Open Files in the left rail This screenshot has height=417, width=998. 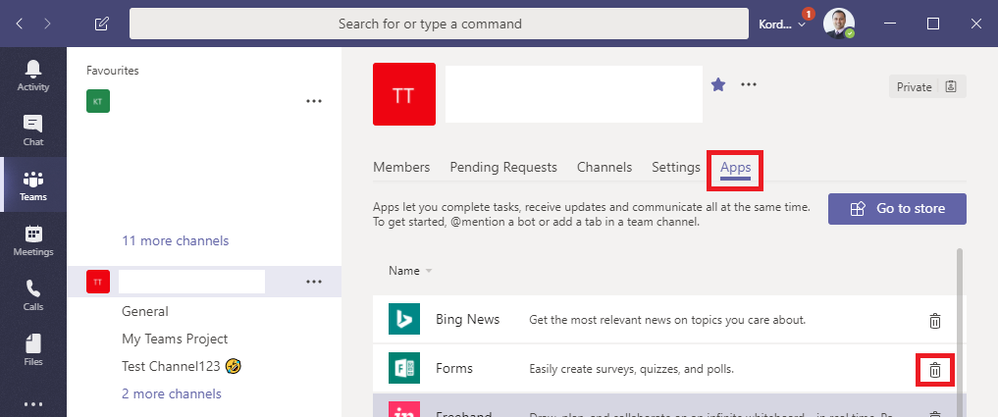coord(33,350)
